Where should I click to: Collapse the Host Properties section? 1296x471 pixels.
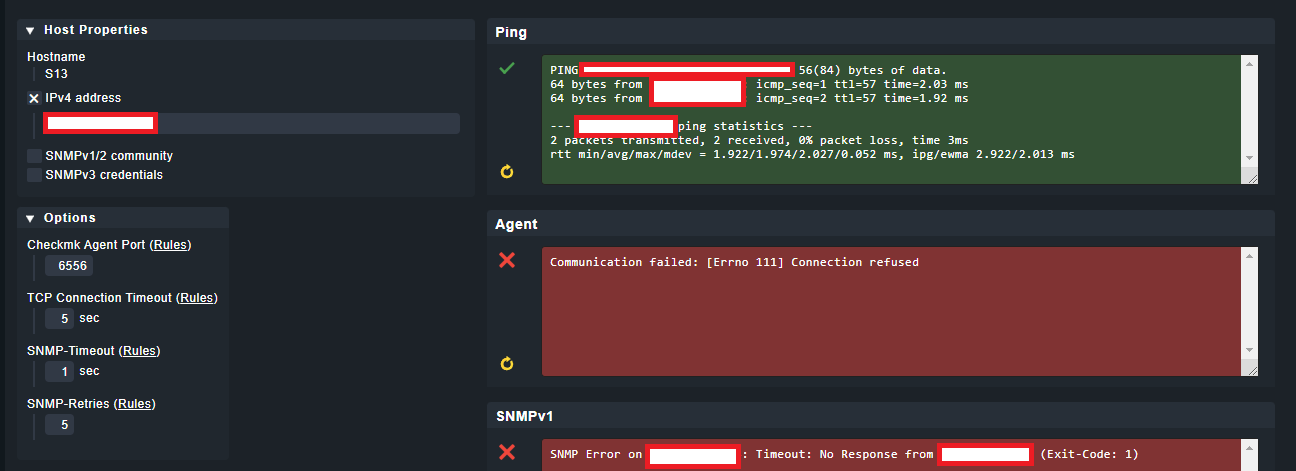pos(30,30)
